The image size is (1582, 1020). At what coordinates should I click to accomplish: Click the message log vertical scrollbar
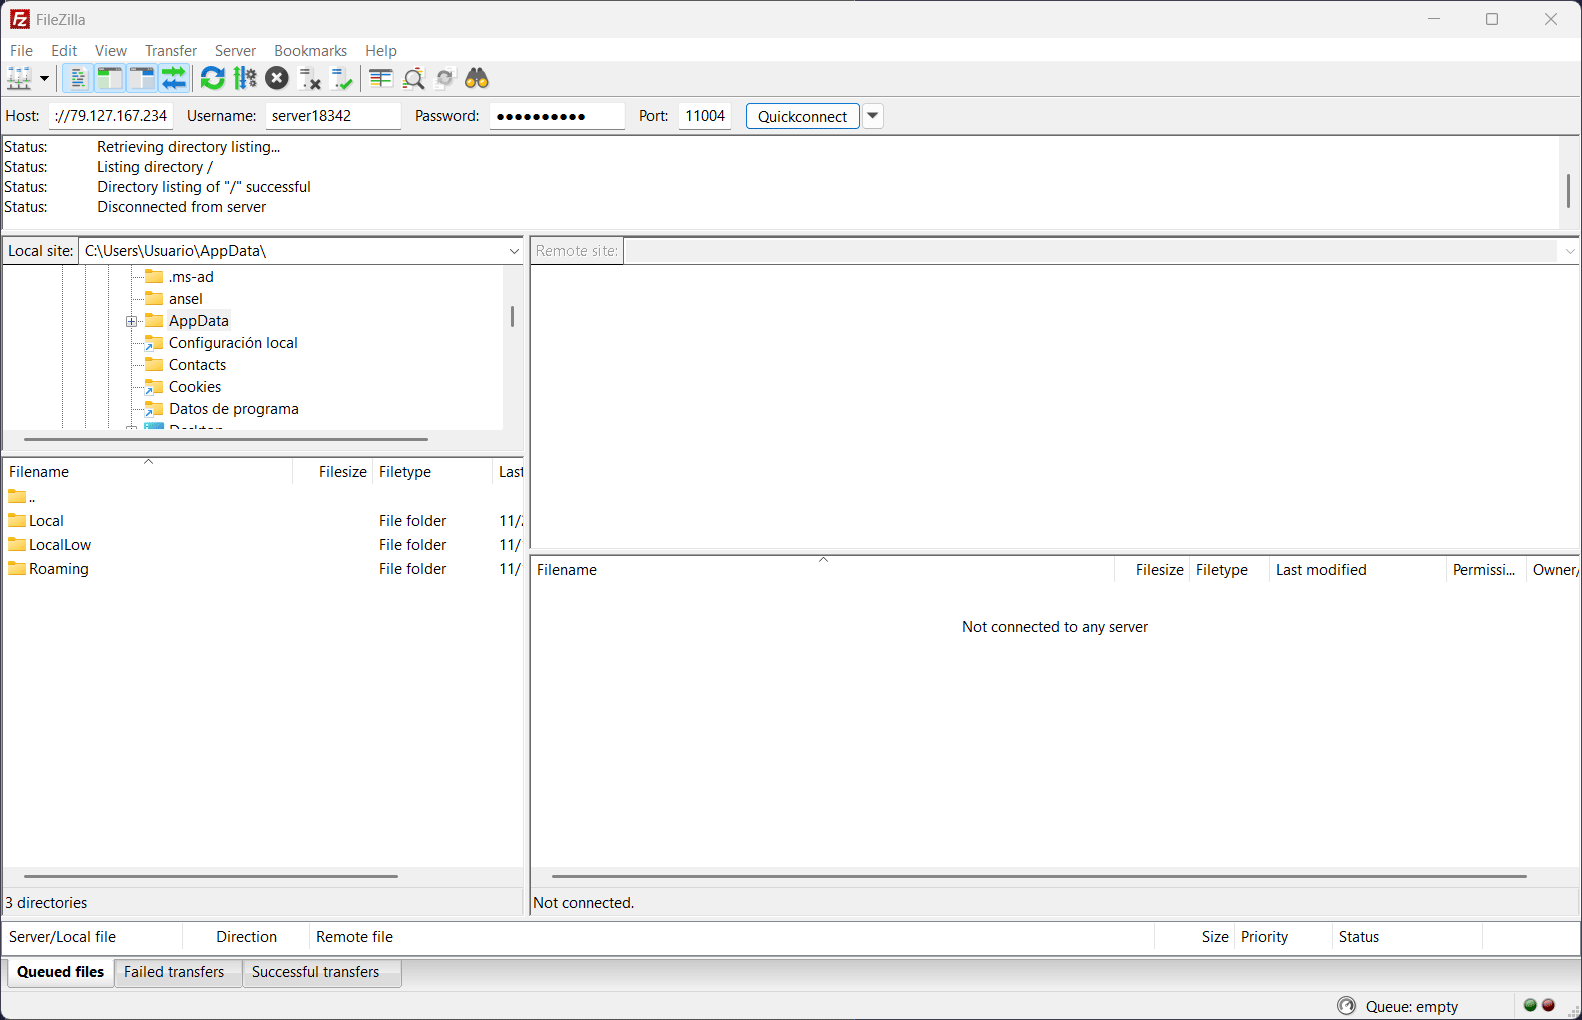click(x=1568, y=190)
